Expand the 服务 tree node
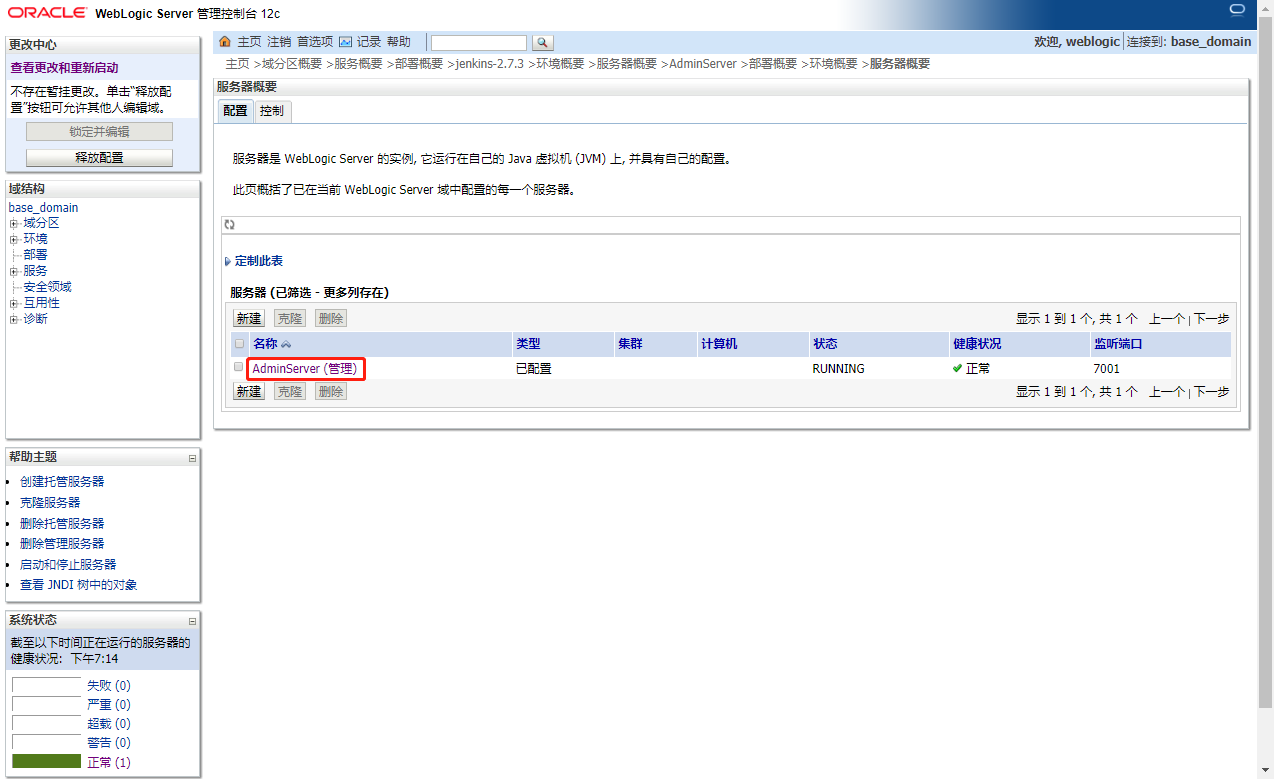This screenshot has width=1274, height=779. (14, 271)
